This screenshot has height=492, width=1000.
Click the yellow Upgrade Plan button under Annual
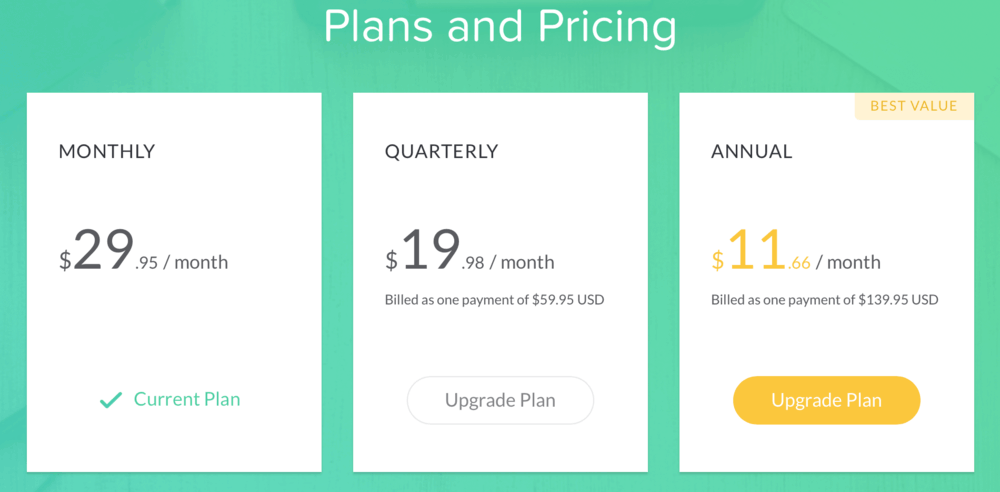(827, 401)
